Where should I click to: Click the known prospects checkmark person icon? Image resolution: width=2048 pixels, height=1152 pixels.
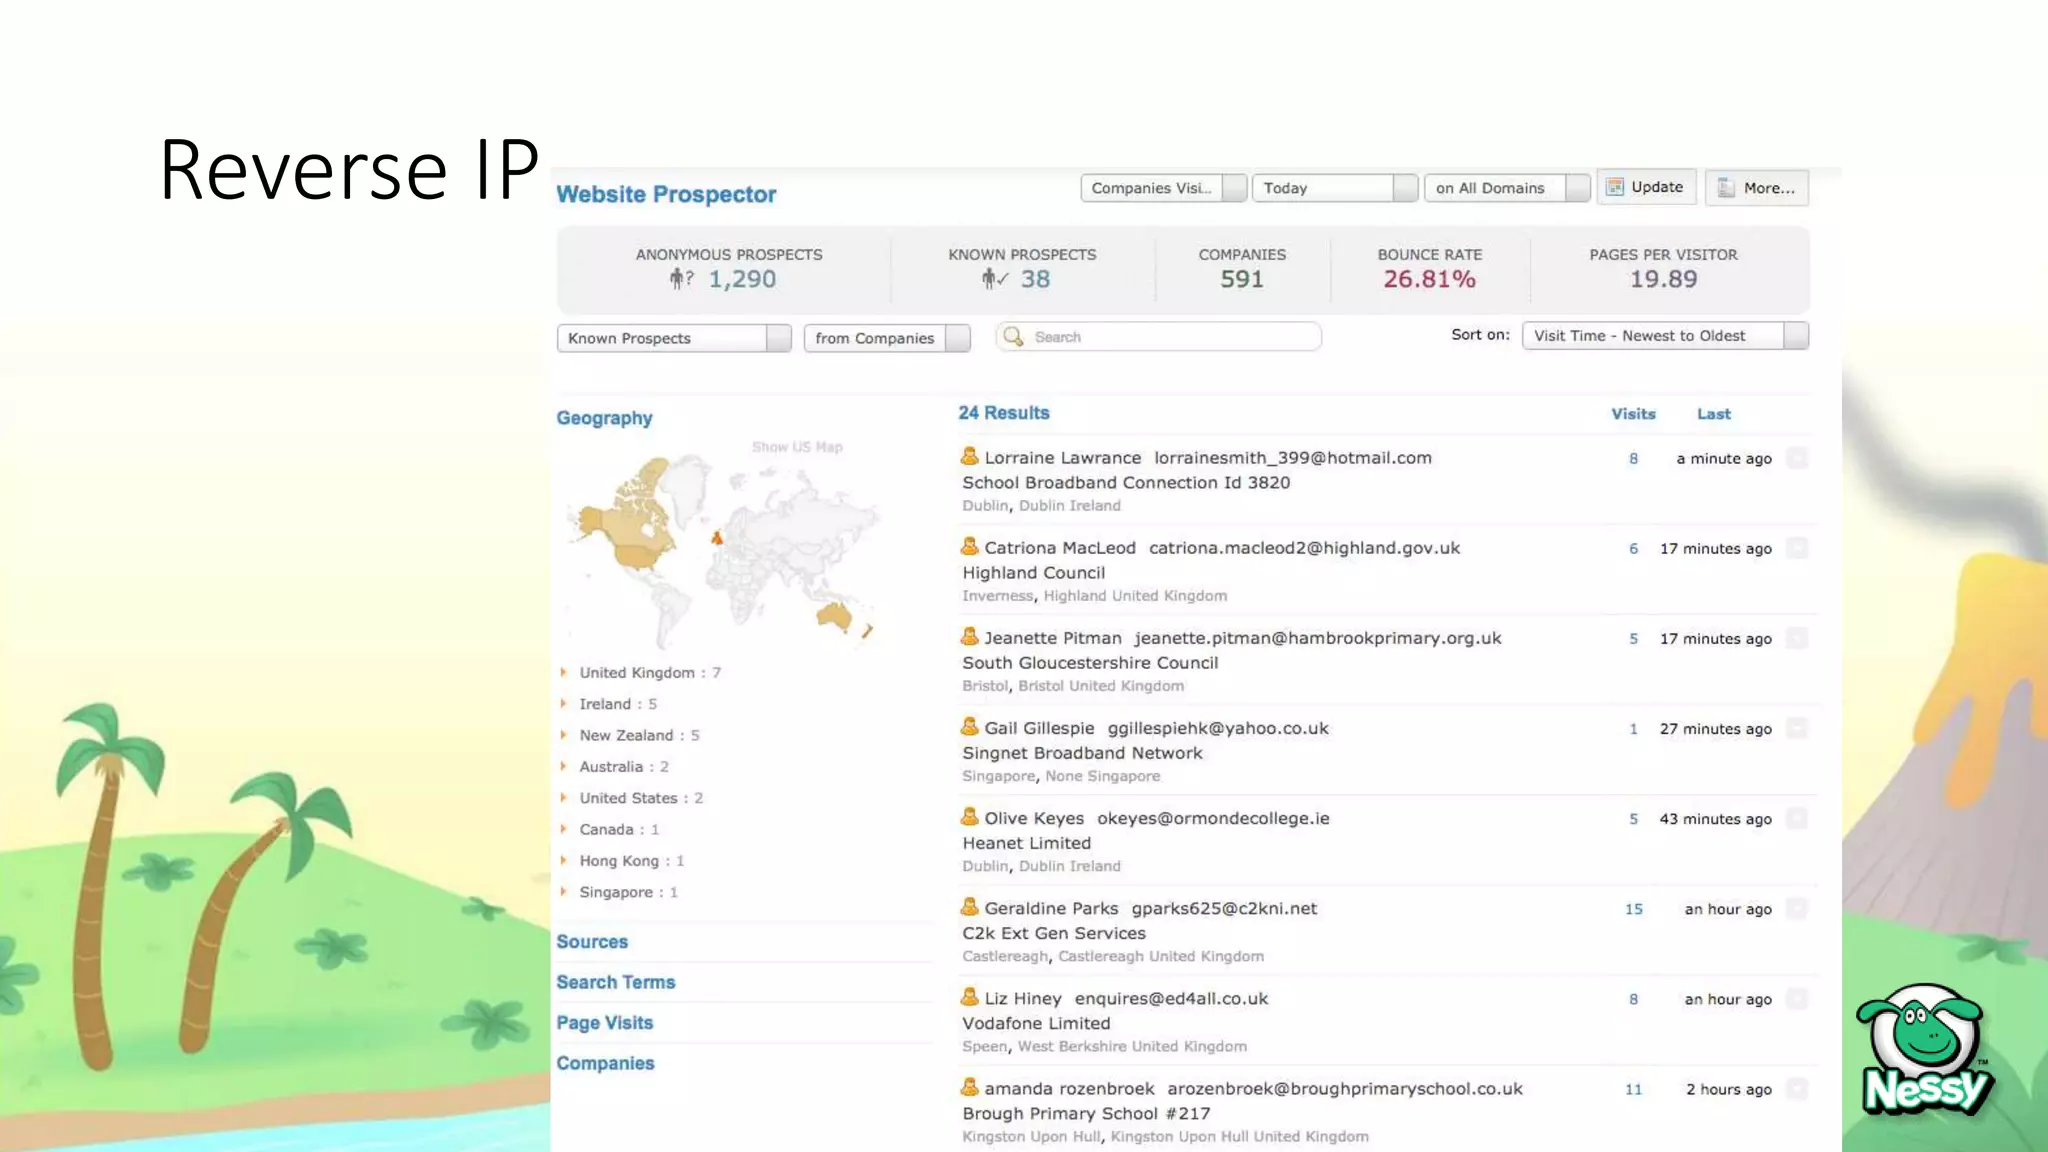pyautogui.click(x=994, y=279)
